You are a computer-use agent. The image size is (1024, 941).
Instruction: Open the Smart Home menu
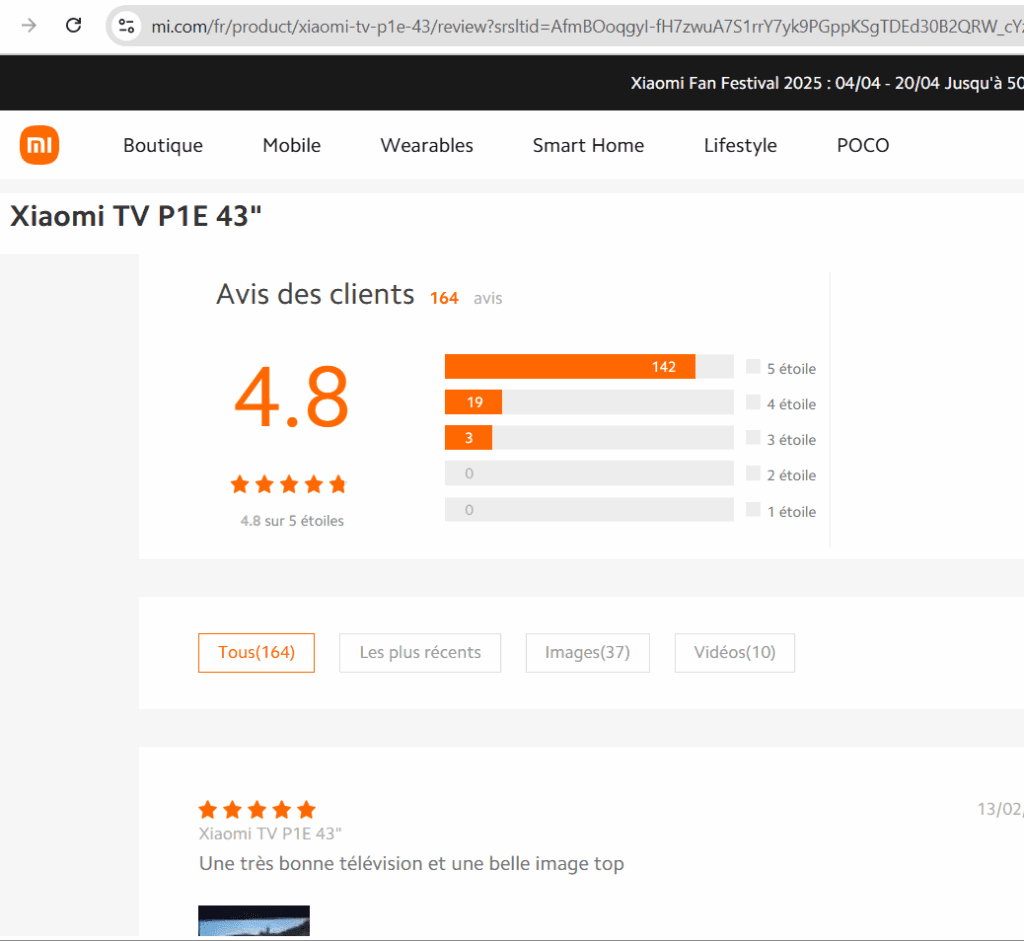pos(588,146)
